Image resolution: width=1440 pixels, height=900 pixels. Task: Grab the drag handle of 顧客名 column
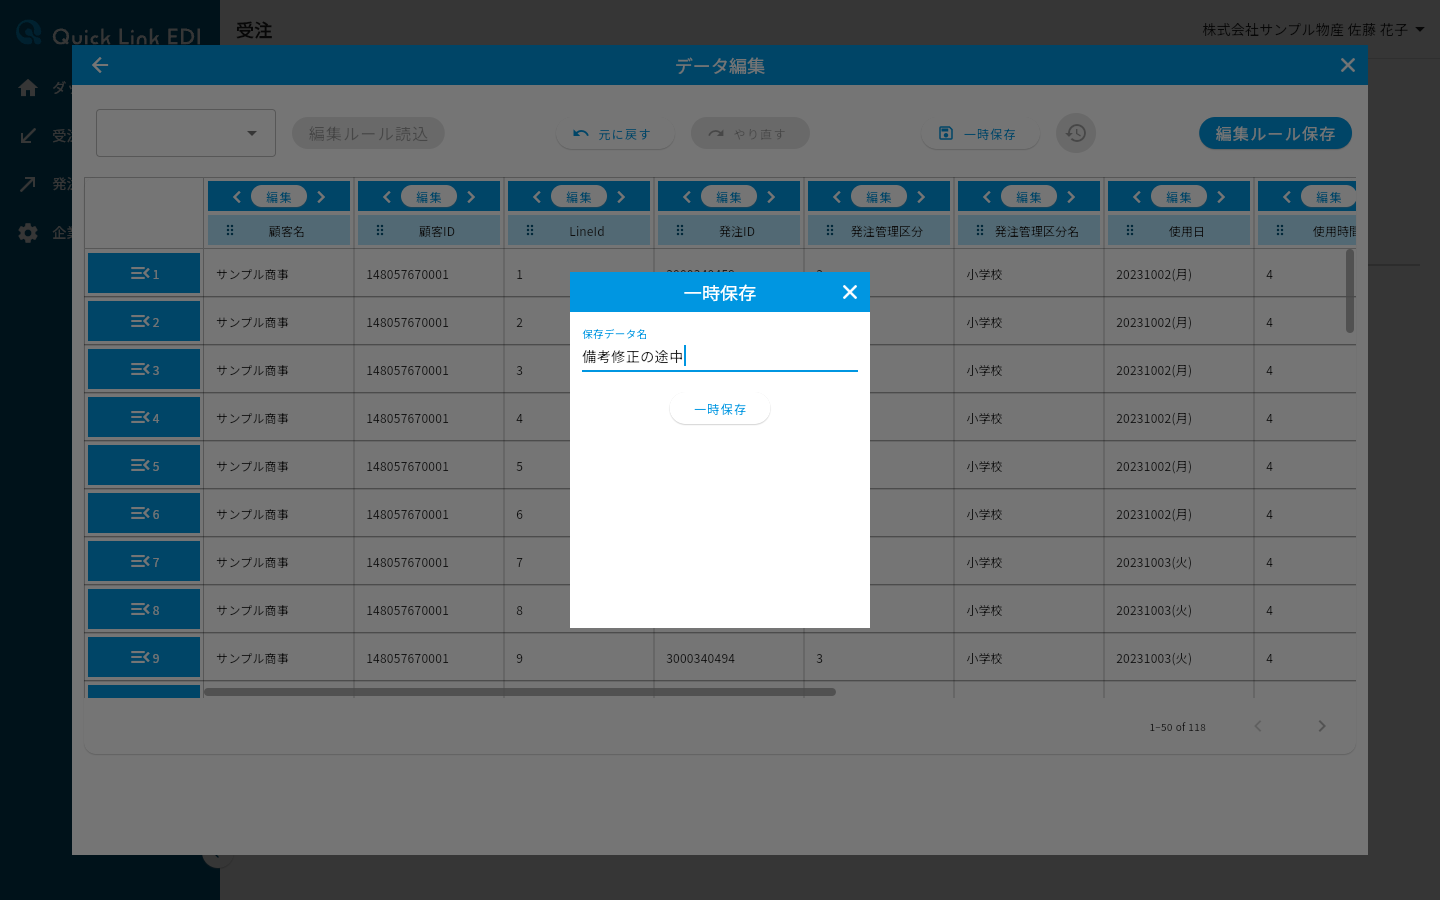coord(230,230)
